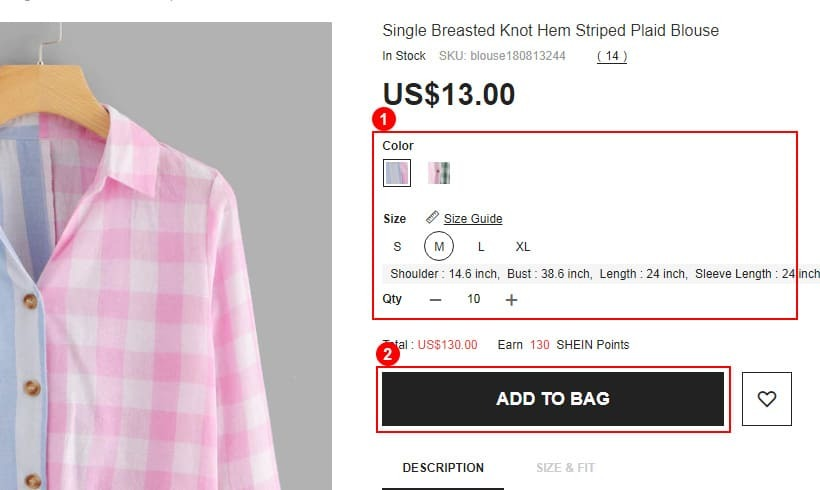The width and height of the screenshot is (820, 490).
Task: Select the blue-pink striped color swatch
Action: coord(397,173)
